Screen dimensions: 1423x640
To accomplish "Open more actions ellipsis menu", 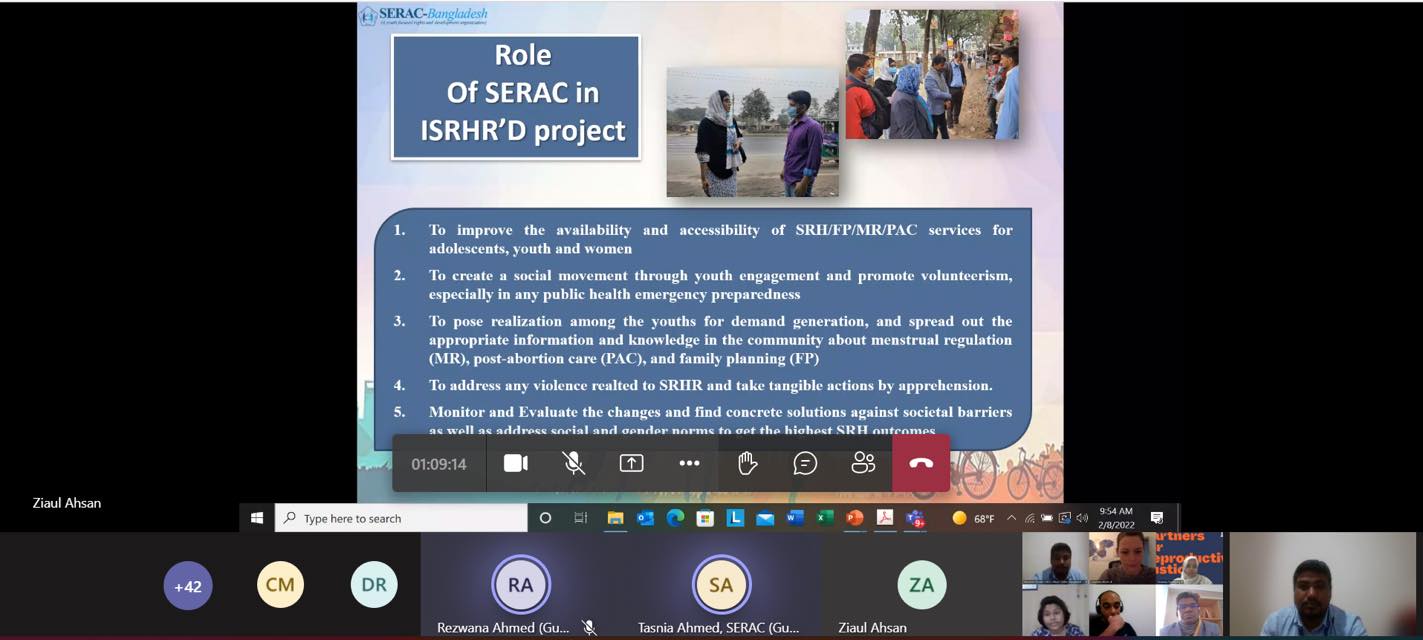I will [x=689, y=463].
